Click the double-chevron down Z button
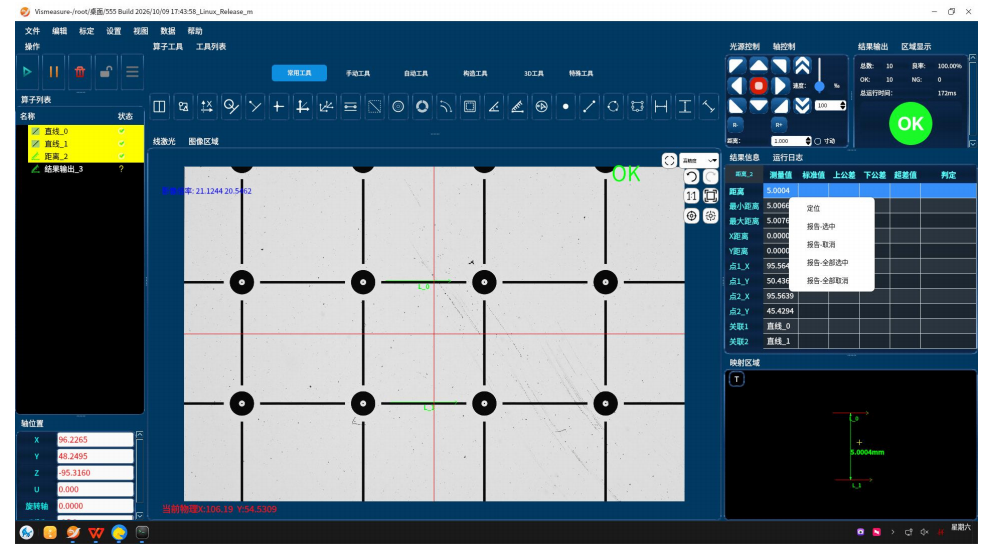 (802, 105)
